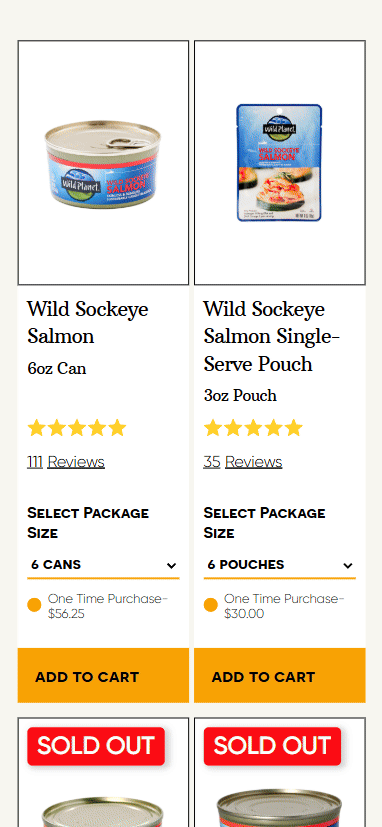The width and height of the screenshot is (382, 827).
Task: Open Wild Sockeye Salmon Single-Serve Pouch title
Action: coord(272,336)
